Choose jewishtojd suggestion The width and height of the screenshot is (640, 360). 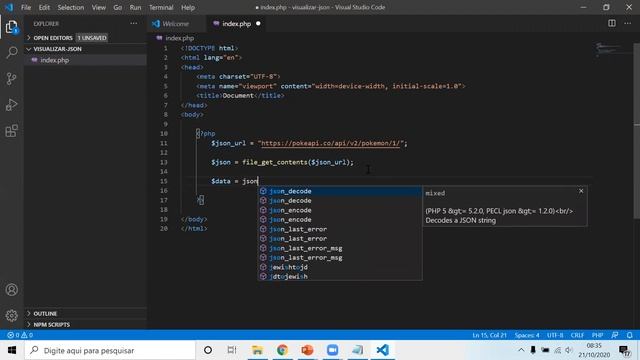click(340, 267)
